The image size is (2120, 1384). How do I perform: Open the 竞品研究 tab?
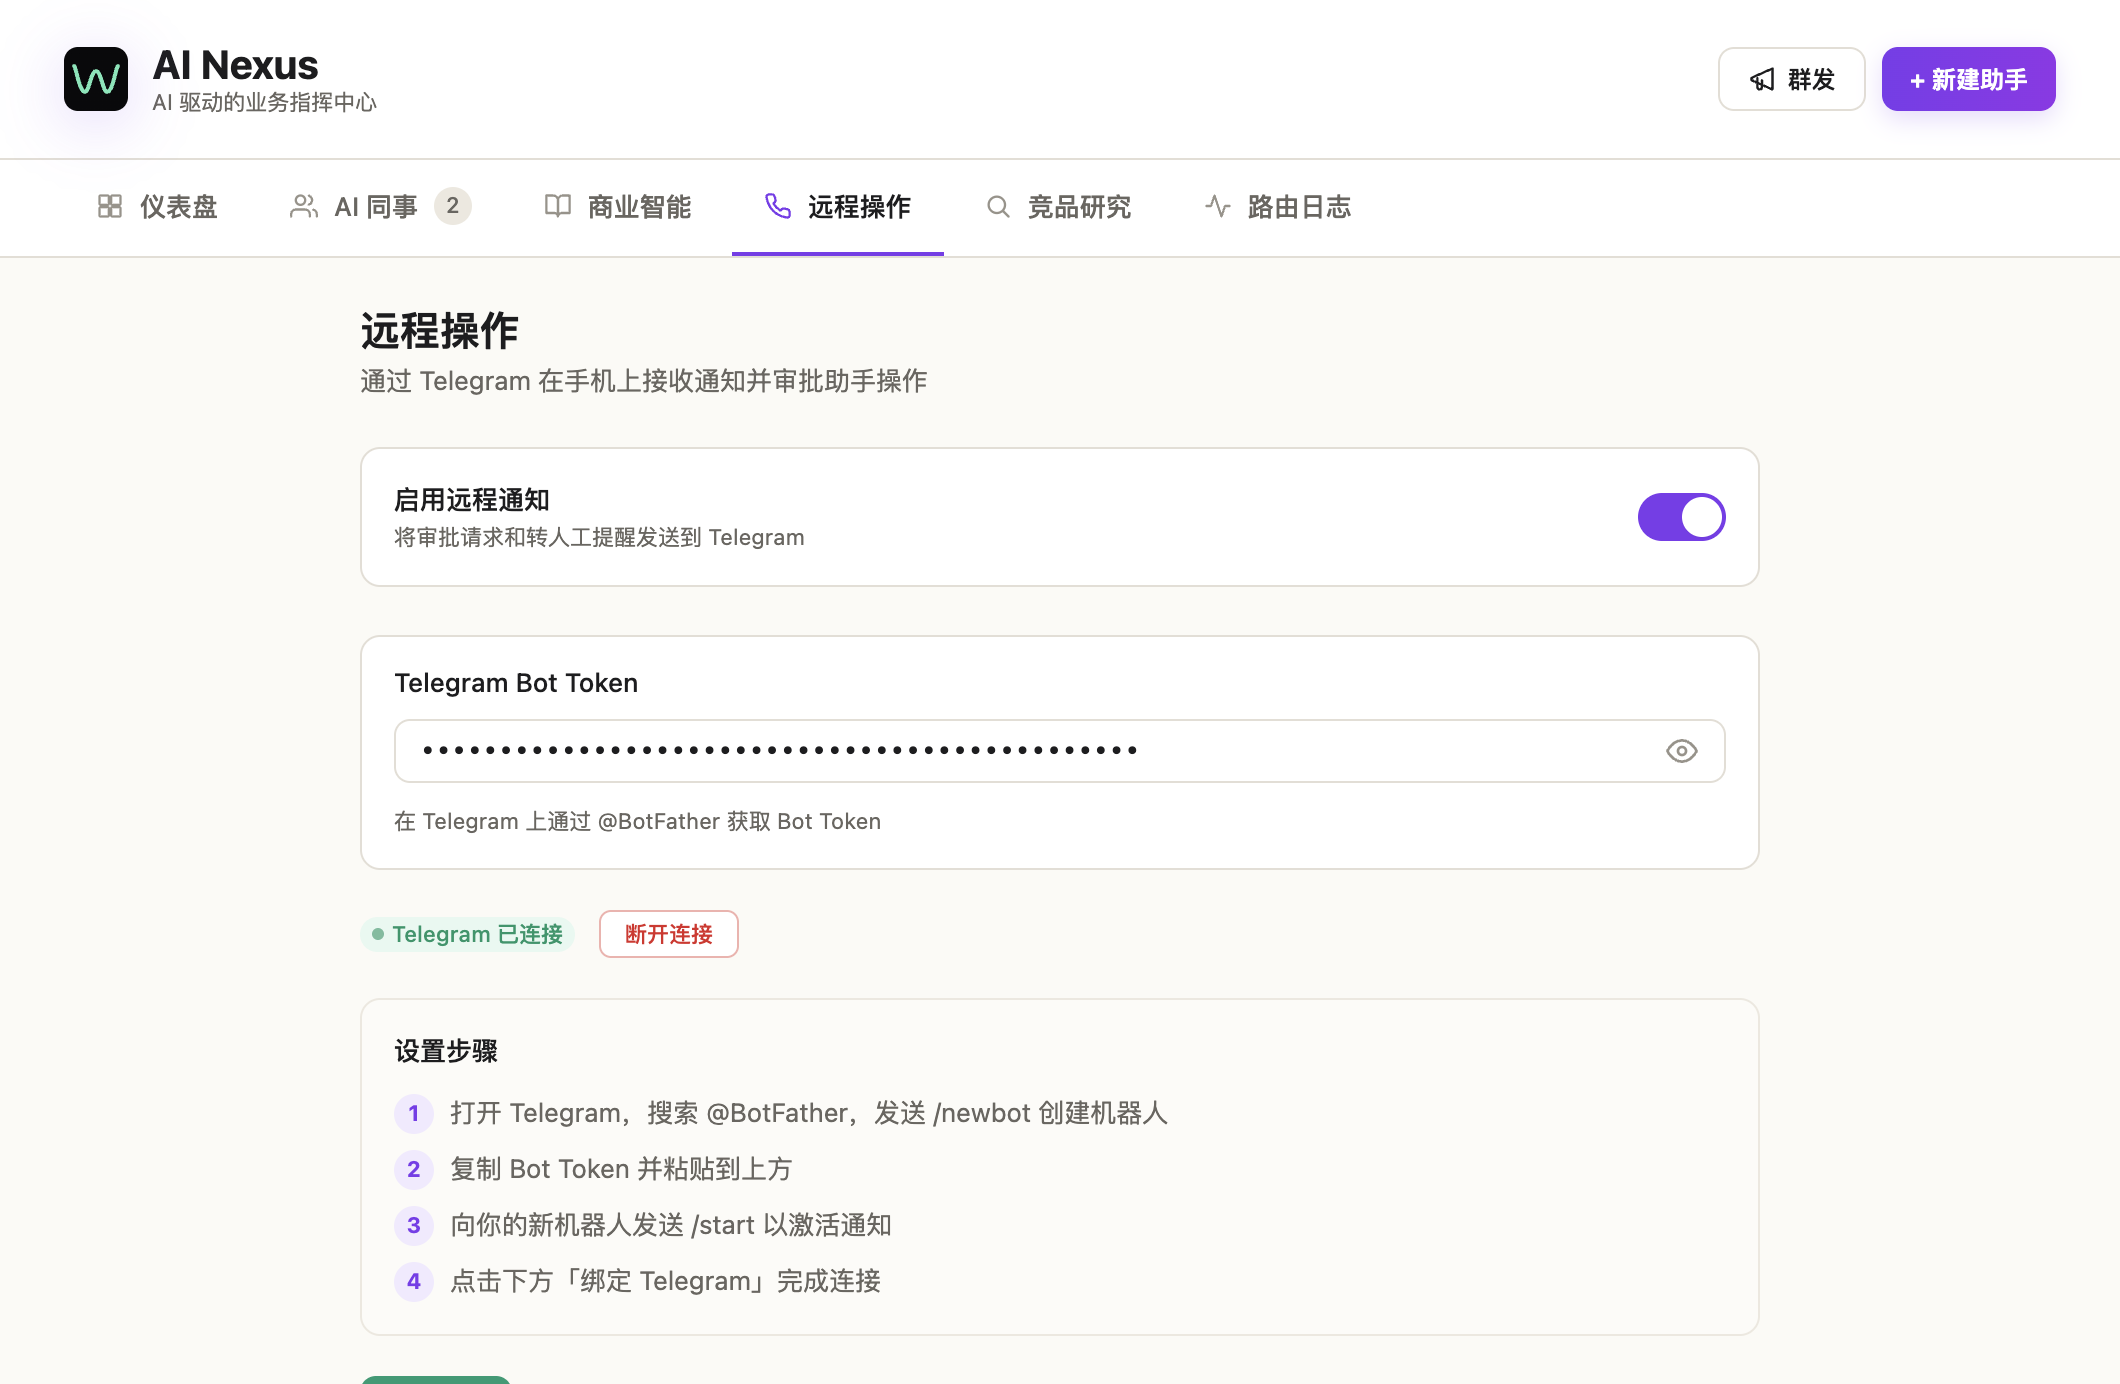point(1058,207)
